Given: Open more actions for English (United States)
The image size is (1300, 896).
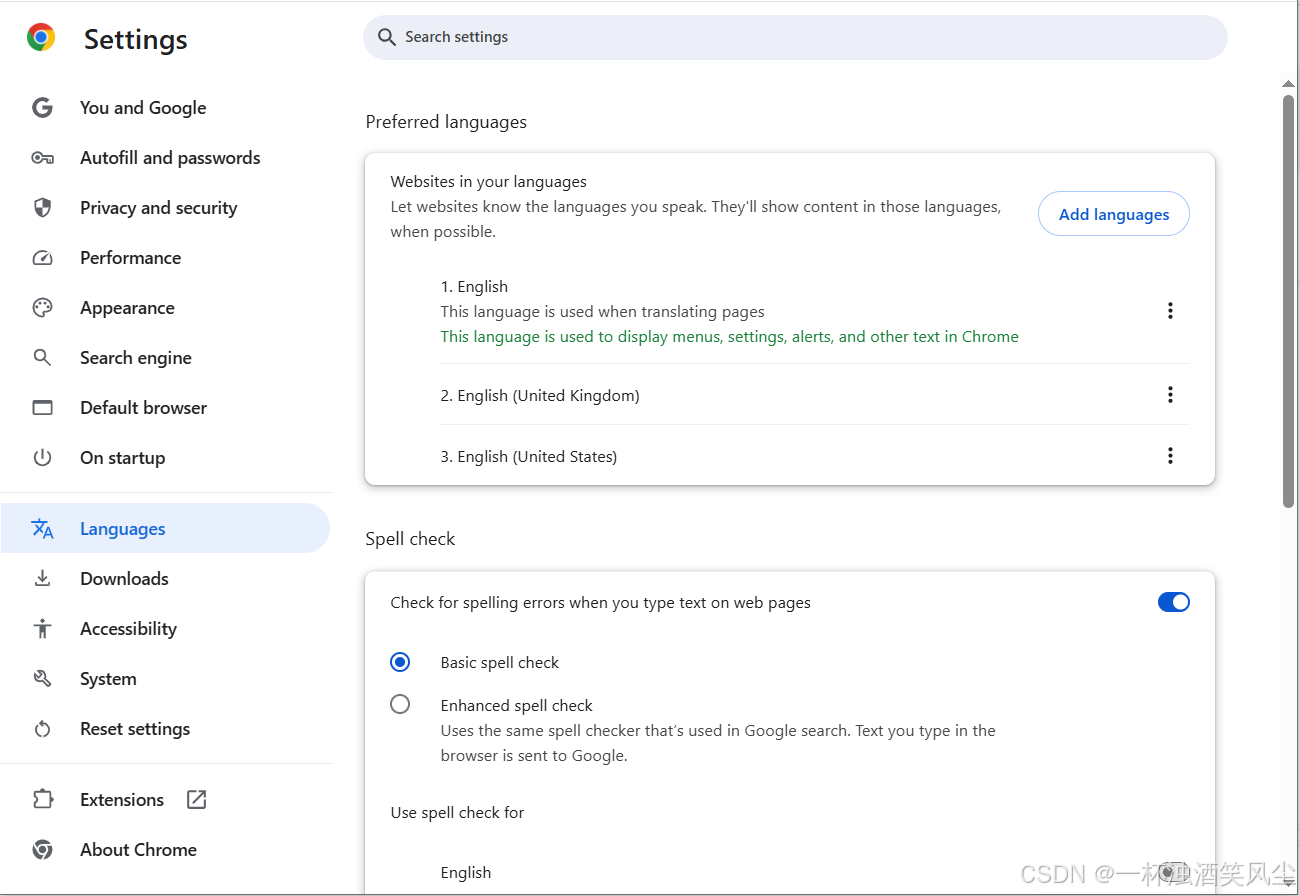Looking at the screenshot, I should [x=1170, y=456].
